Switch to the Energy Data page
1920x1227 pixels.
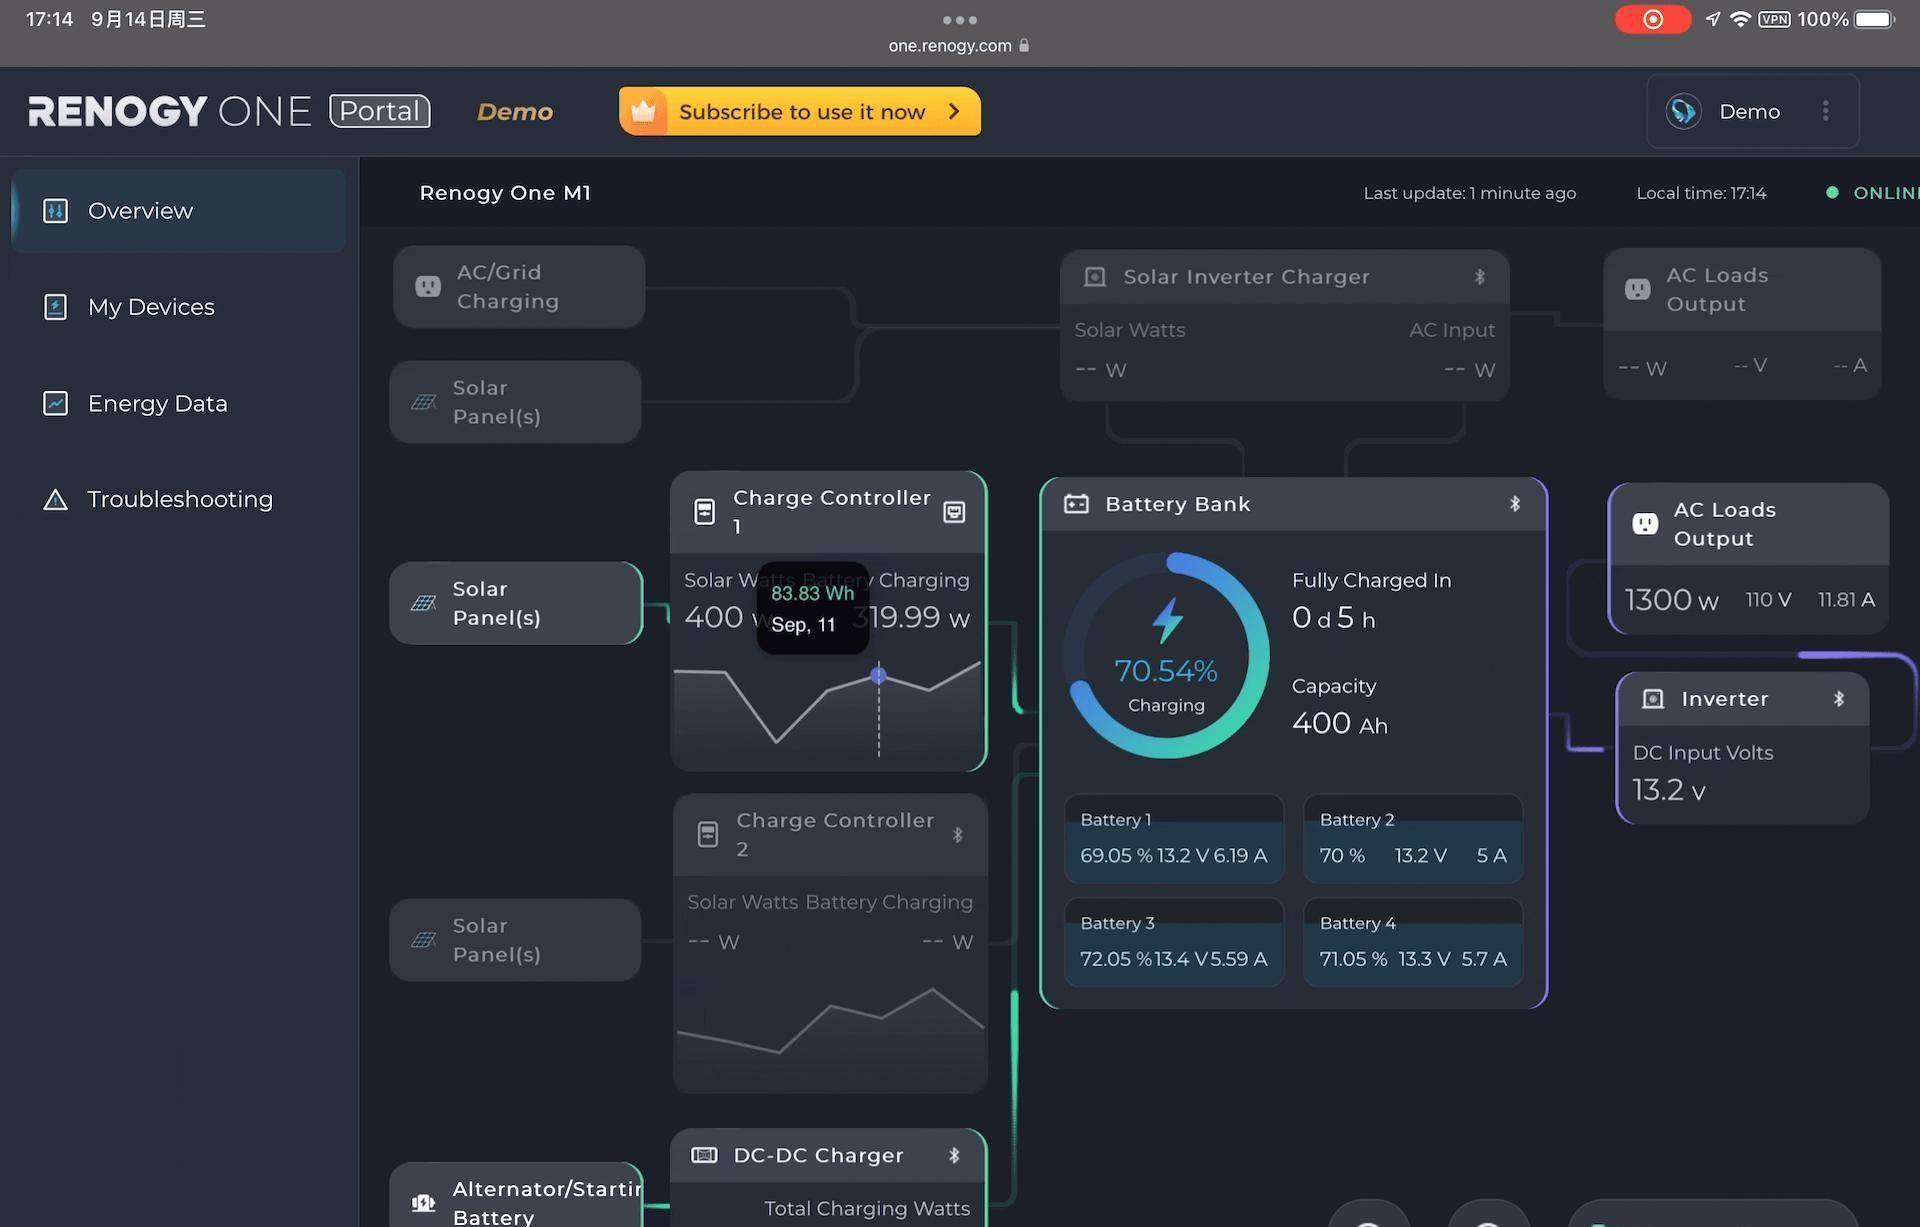(x=157, y=403)
